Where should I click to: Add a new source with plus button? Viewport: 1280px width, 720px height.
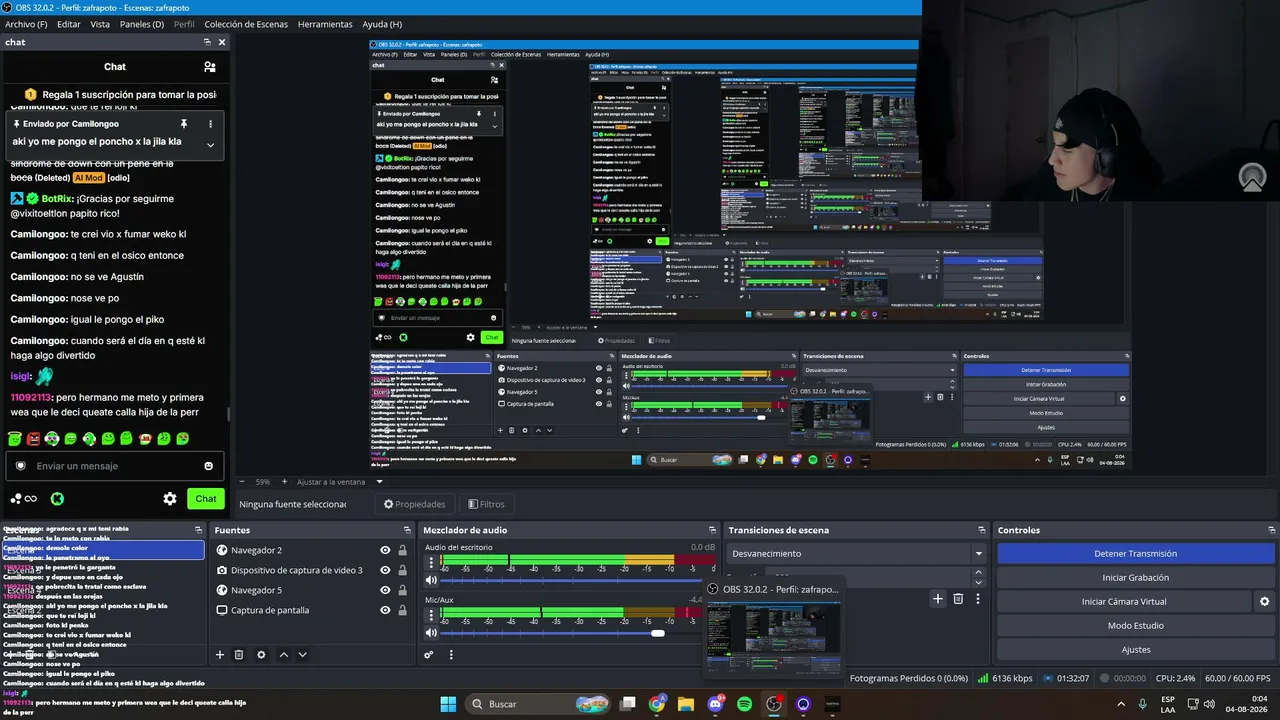[220, 655]
